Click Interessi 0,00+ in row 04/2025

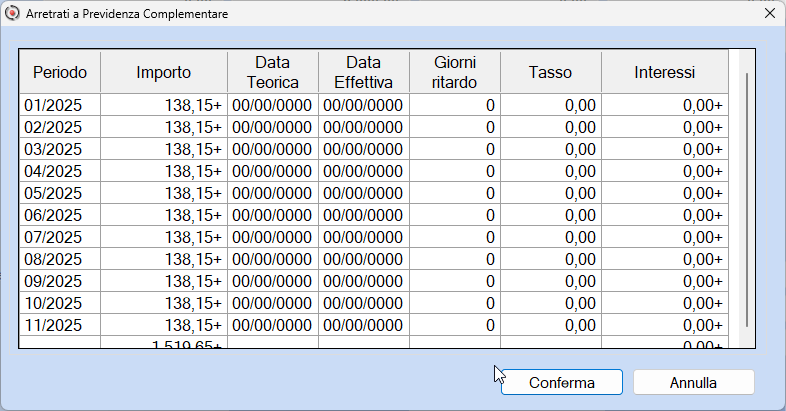(x=665, y=171)
